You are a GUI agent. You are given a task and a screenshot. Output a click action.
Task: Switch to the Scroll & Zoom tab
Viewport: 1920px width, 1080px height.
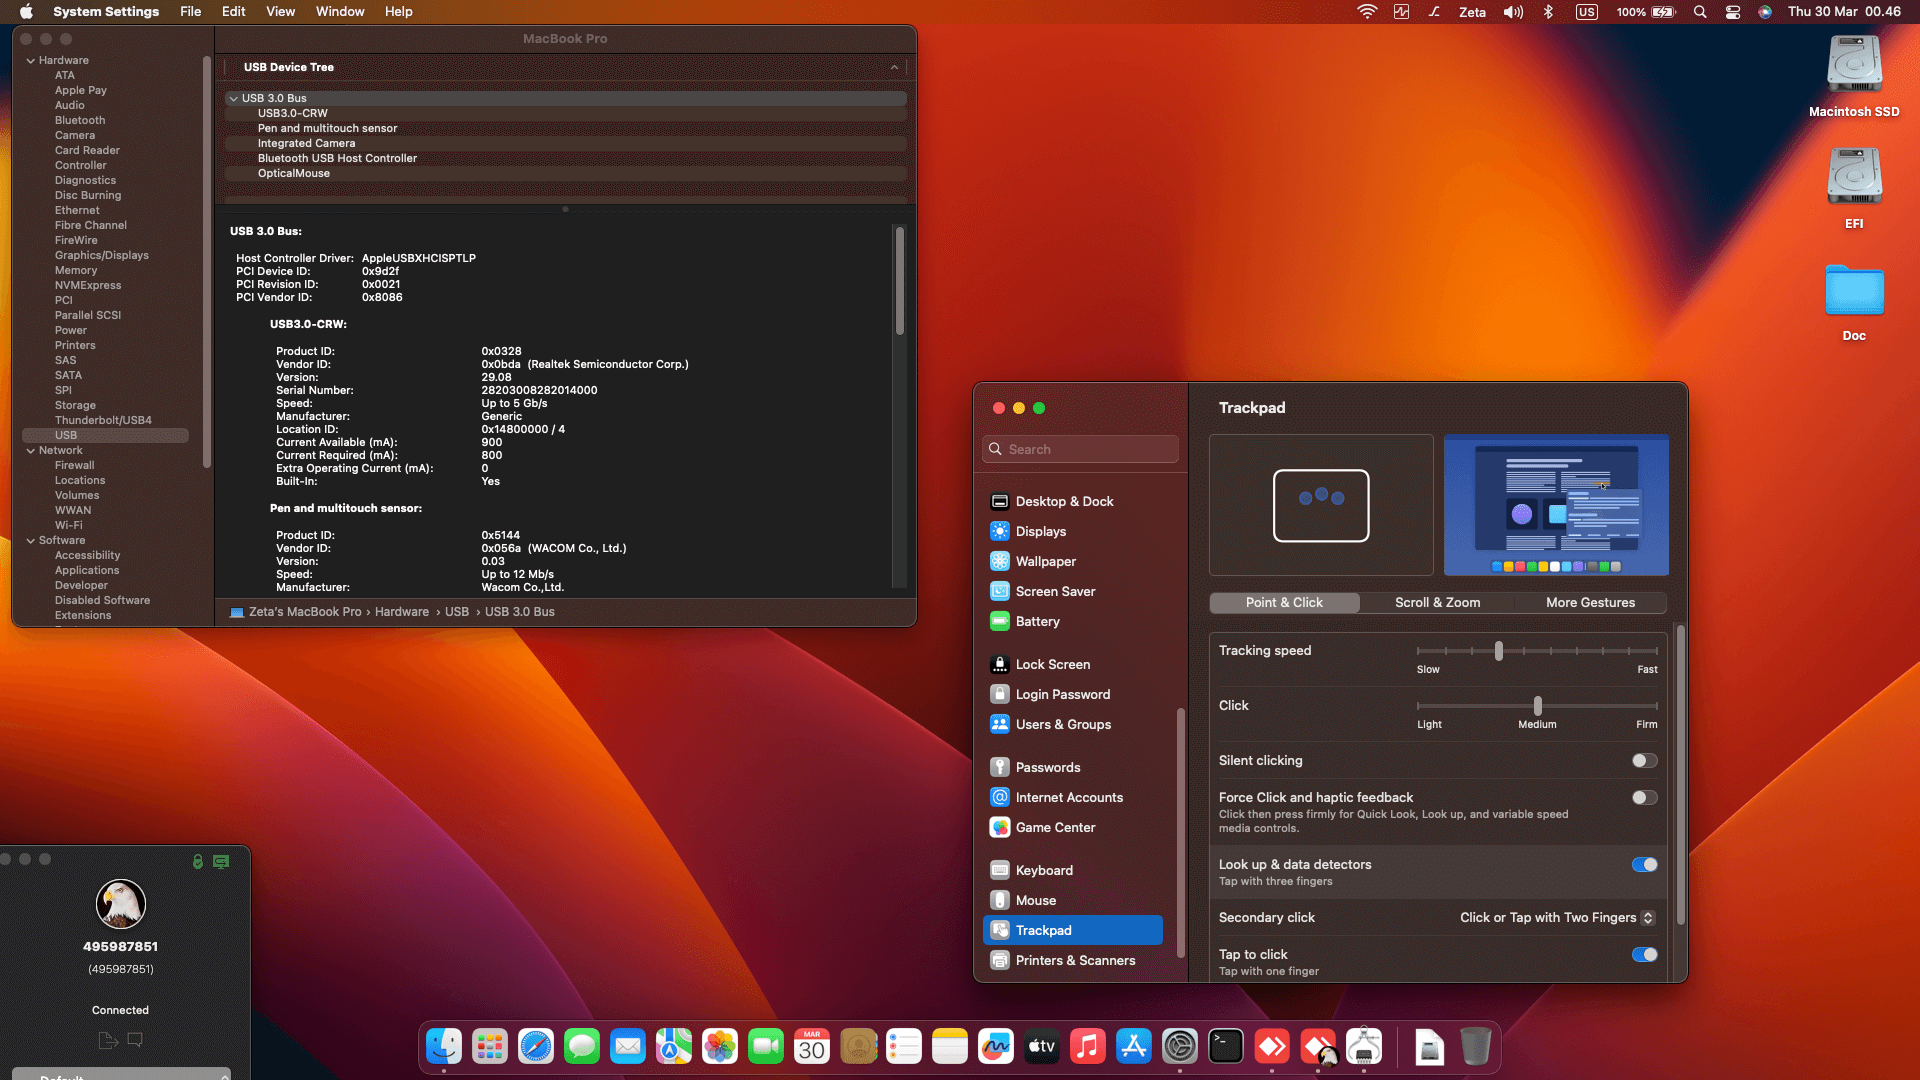pos(1436,602)
